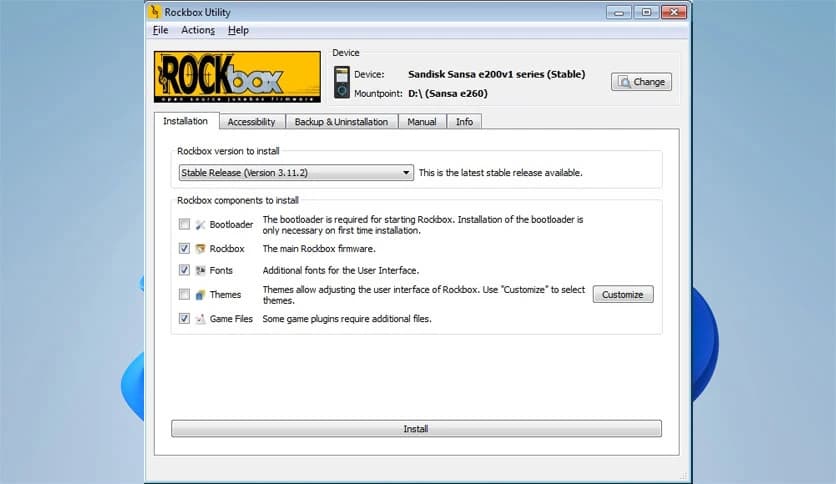The width and height of the screenshot is (836, 484).
Task: Close the Rockbox Utility window
Action: pos(674,12)
